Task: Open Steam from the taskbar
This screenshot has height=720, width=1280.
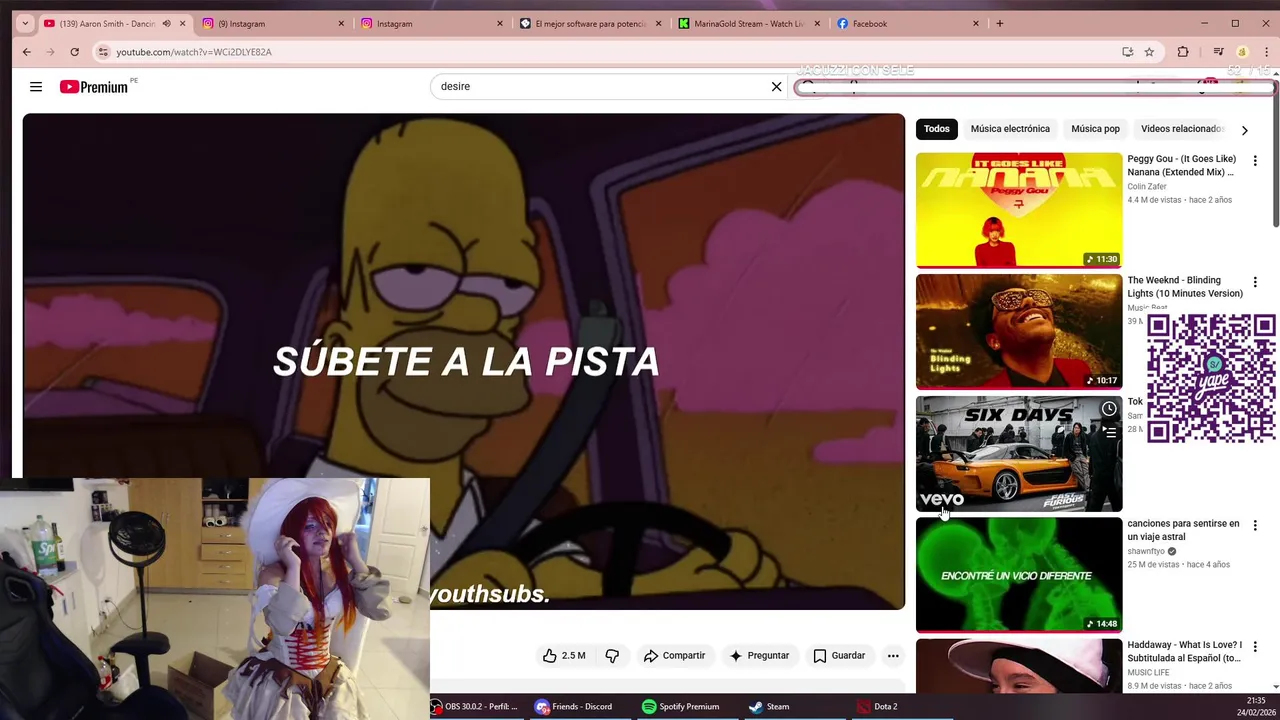Action: click(770, 707)
